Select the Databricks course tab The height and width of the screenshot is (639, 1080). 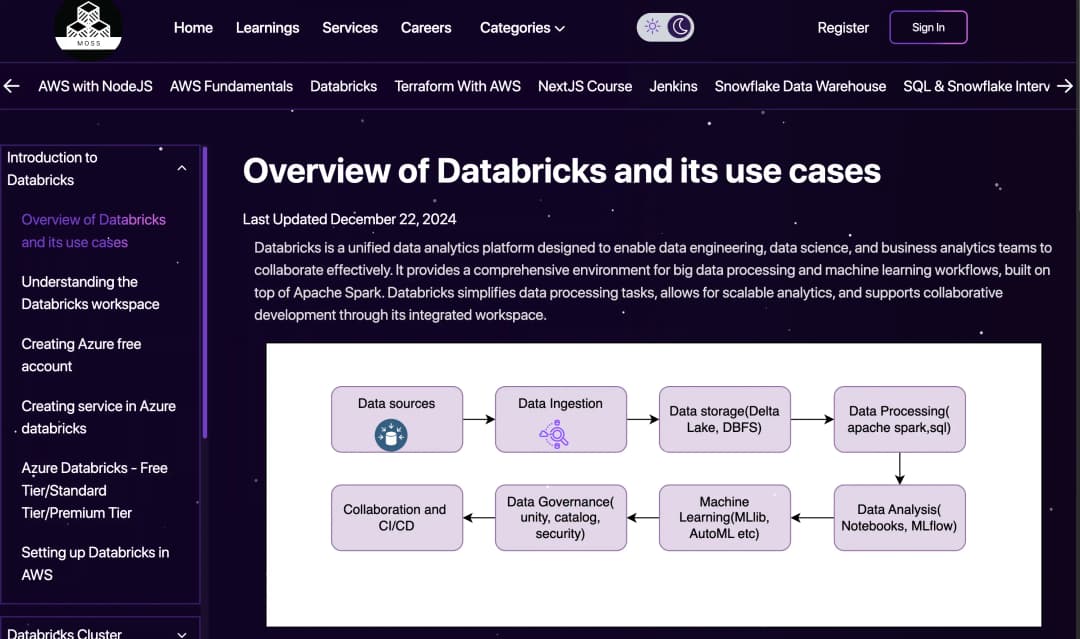343,86
